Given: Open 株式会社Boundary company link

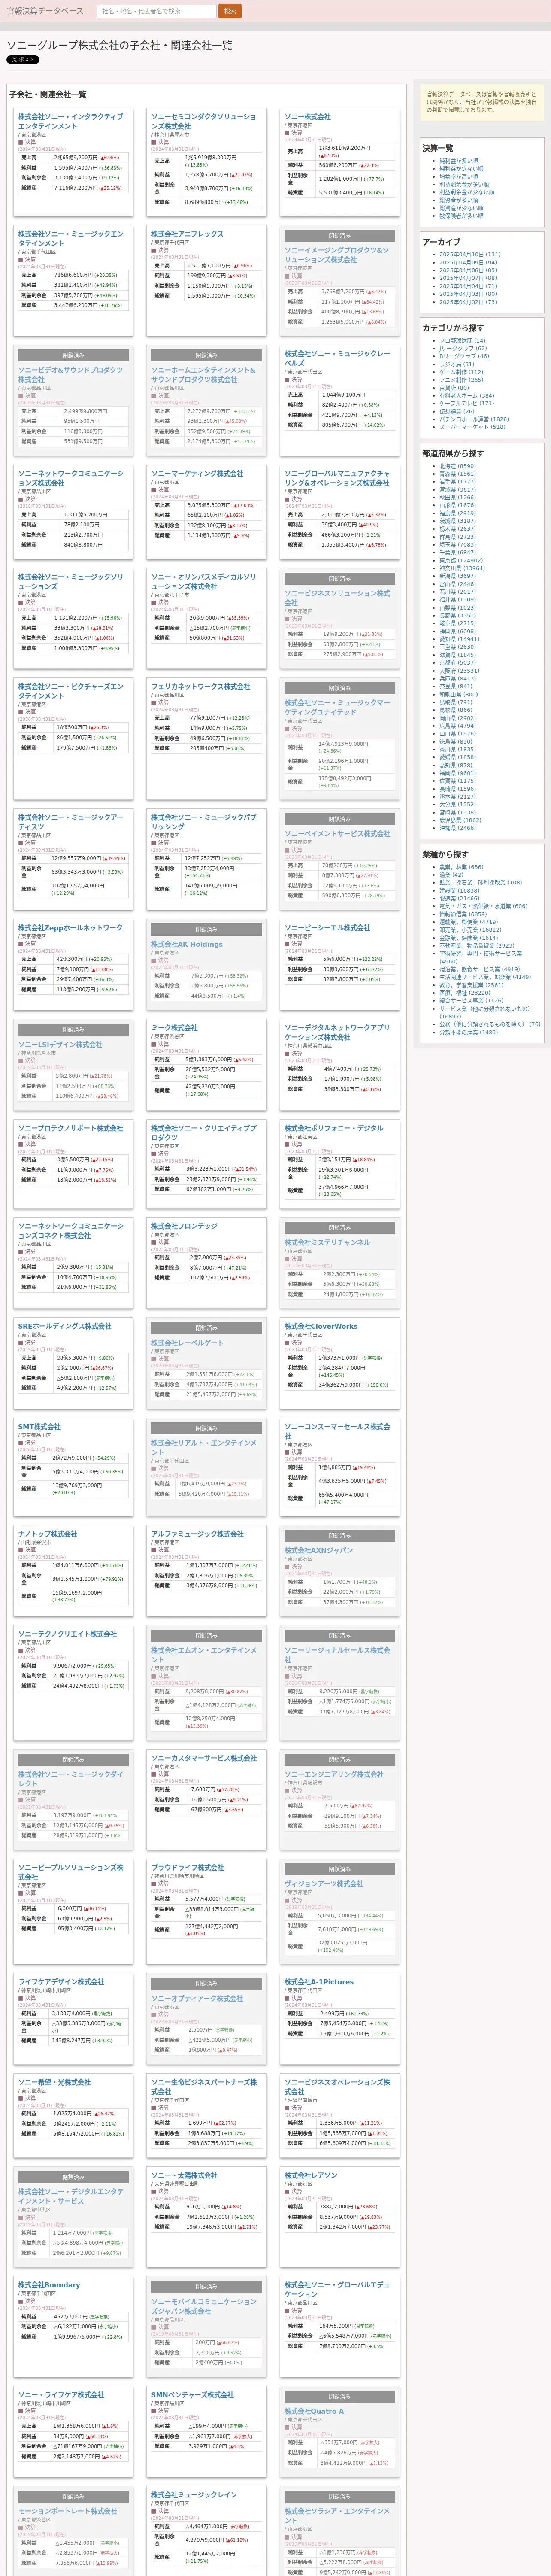Looking at the screenshot, I should (x=49, y=2285).
